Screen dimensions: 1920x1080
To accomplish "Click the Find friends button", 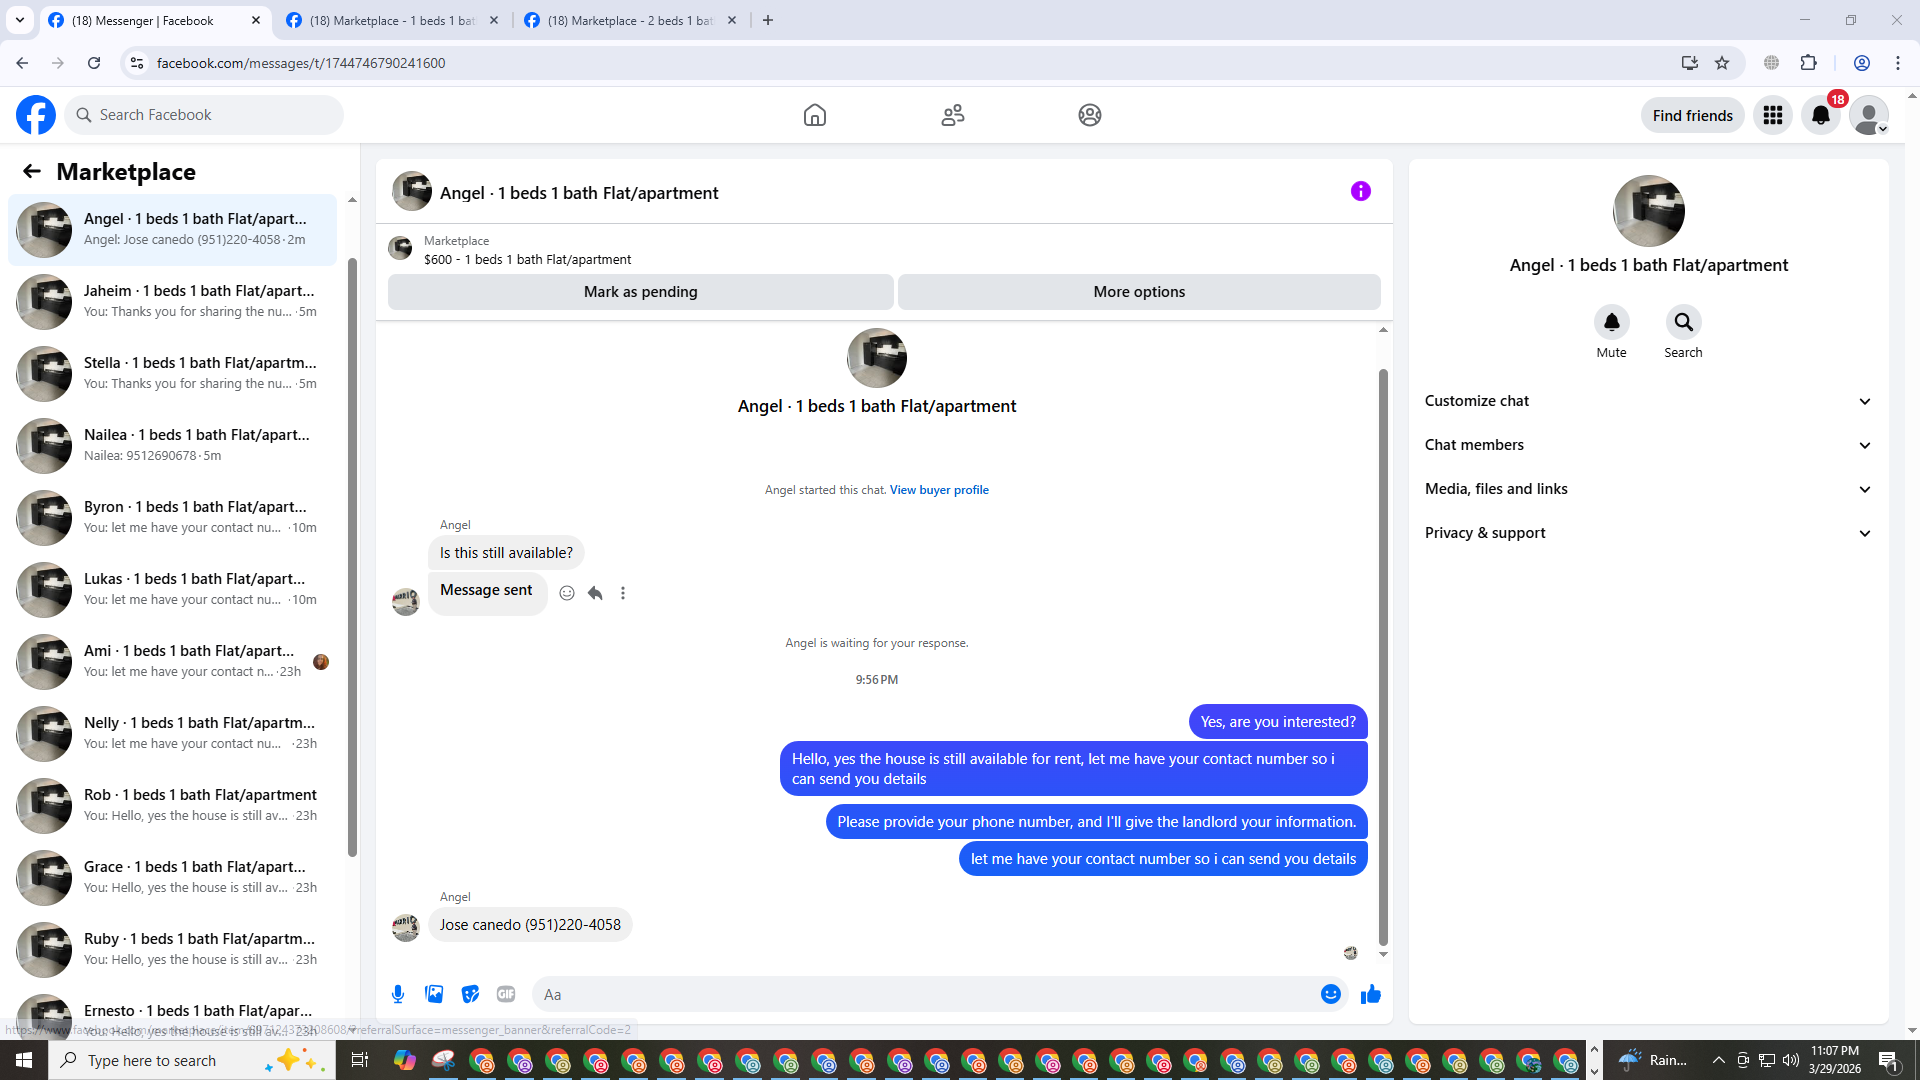I will pos(1693,115).
